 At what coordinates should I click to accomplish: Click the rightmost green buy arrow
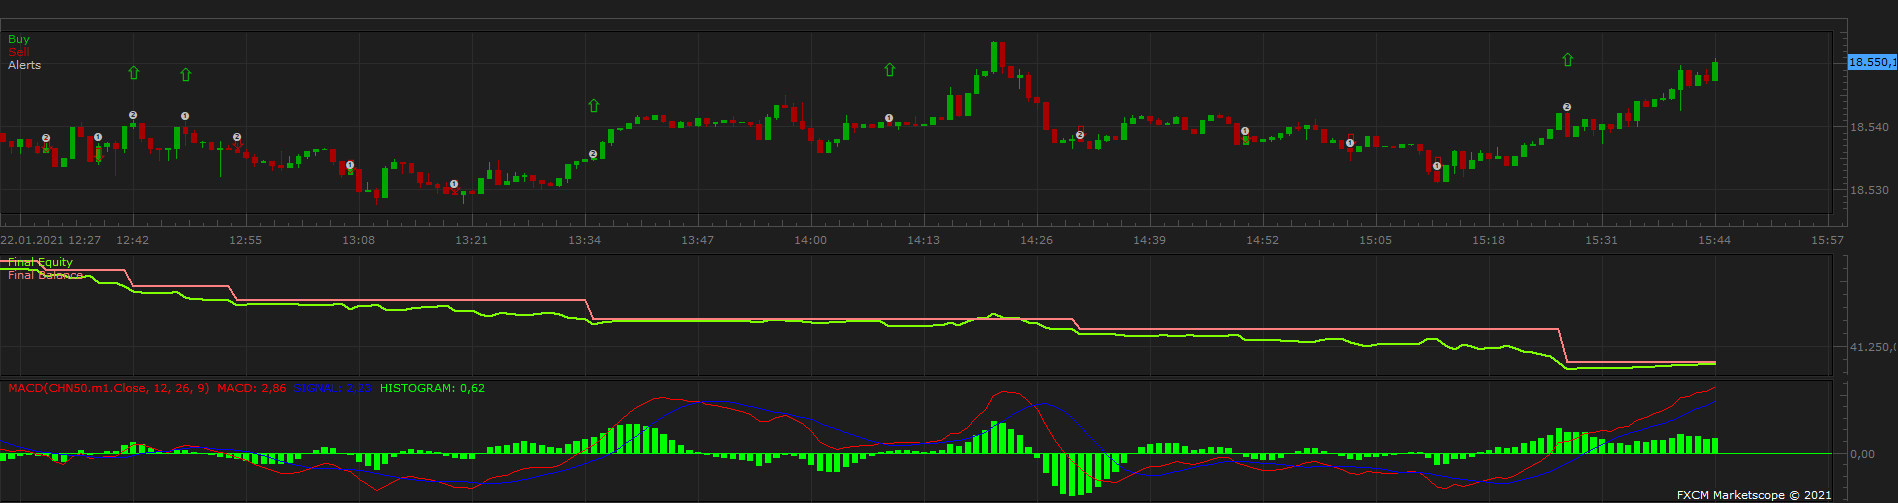tap(1567, 60)
